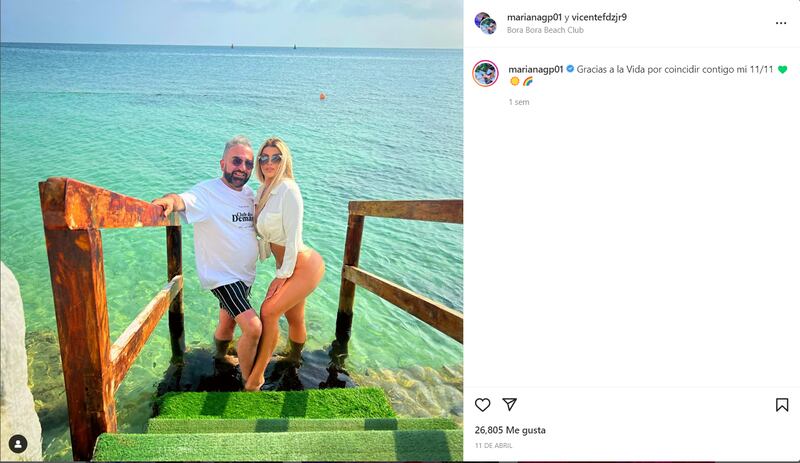View marianagp01's story via caption avatar
The height and width of the screenshot is (463, 800).
click(x=485, y=74)
